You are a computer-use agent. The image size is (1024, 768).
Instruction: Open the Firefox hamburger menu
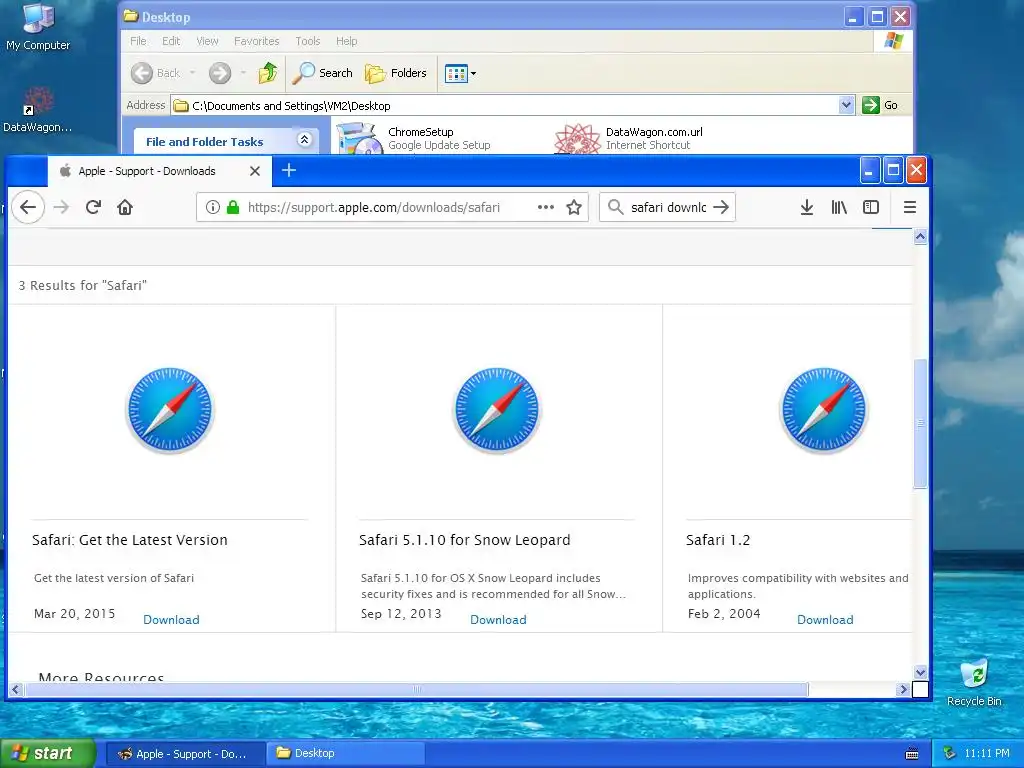[x=909, y=207]
